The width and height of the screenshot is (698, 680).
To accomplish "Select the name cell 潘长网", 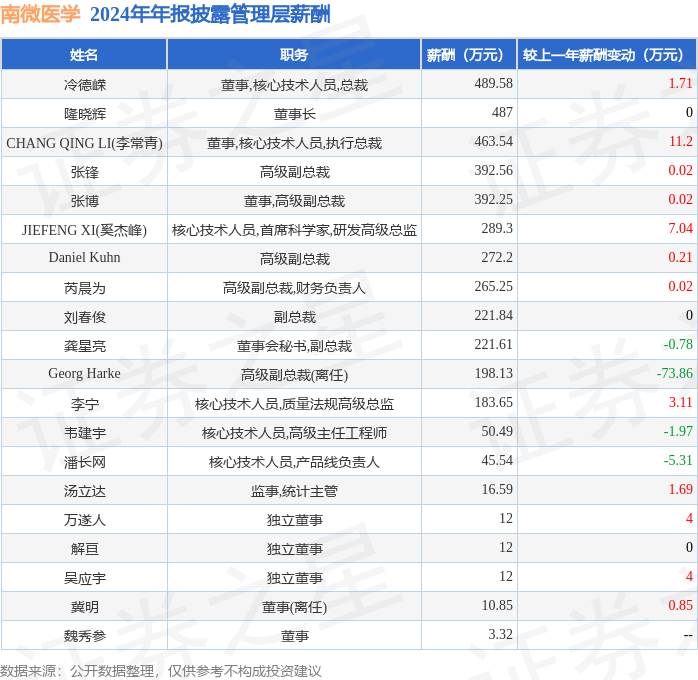I will coord(85,462).
